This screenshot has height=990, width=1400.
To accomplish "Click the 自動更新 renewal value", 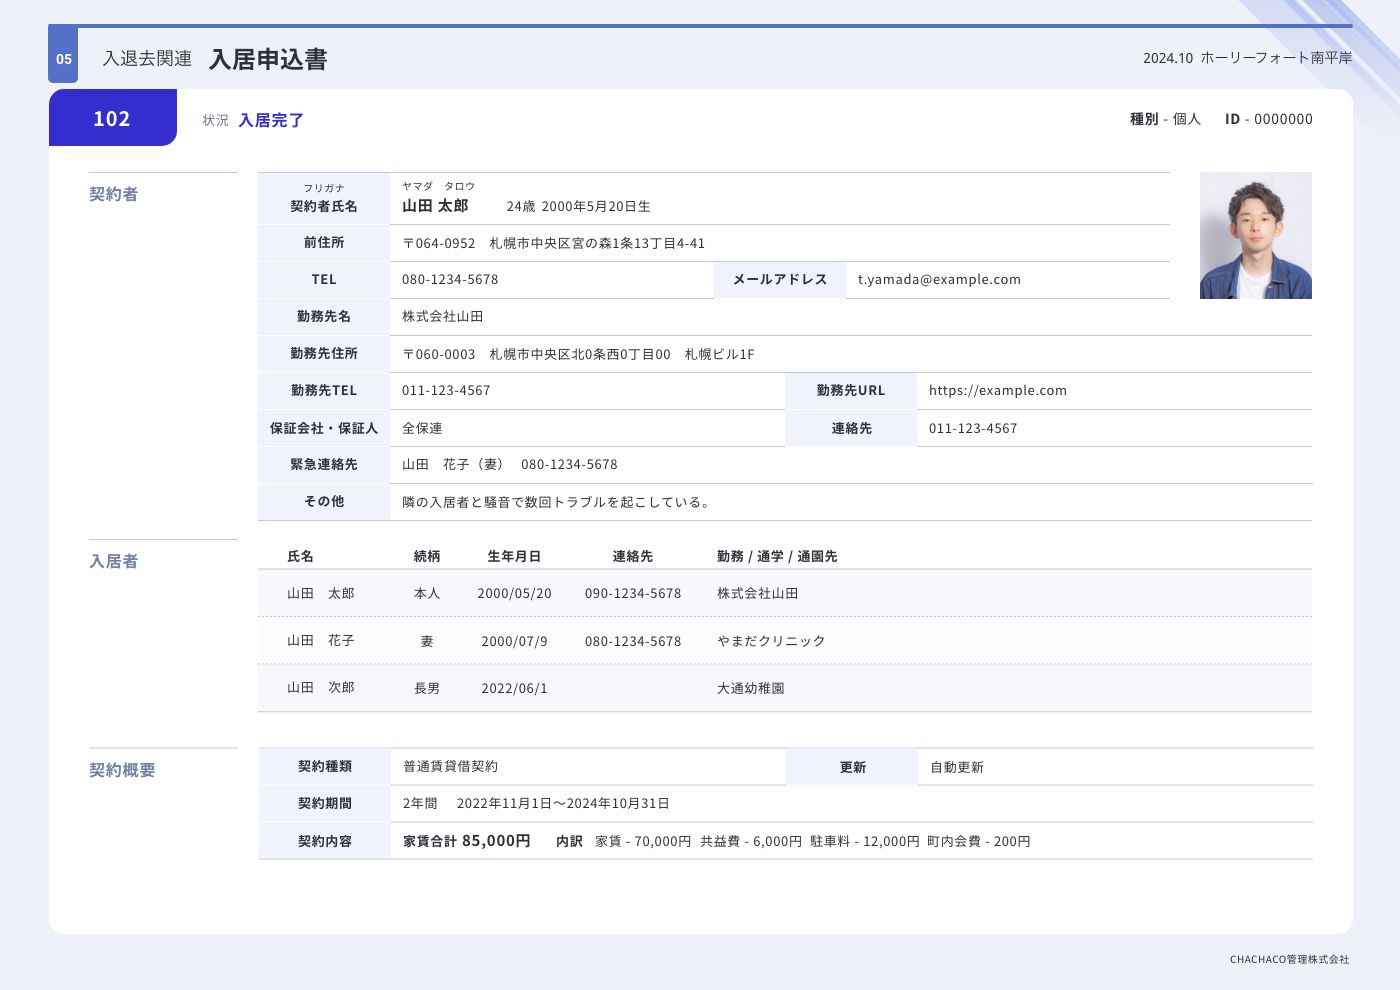I will coord(957,767).
